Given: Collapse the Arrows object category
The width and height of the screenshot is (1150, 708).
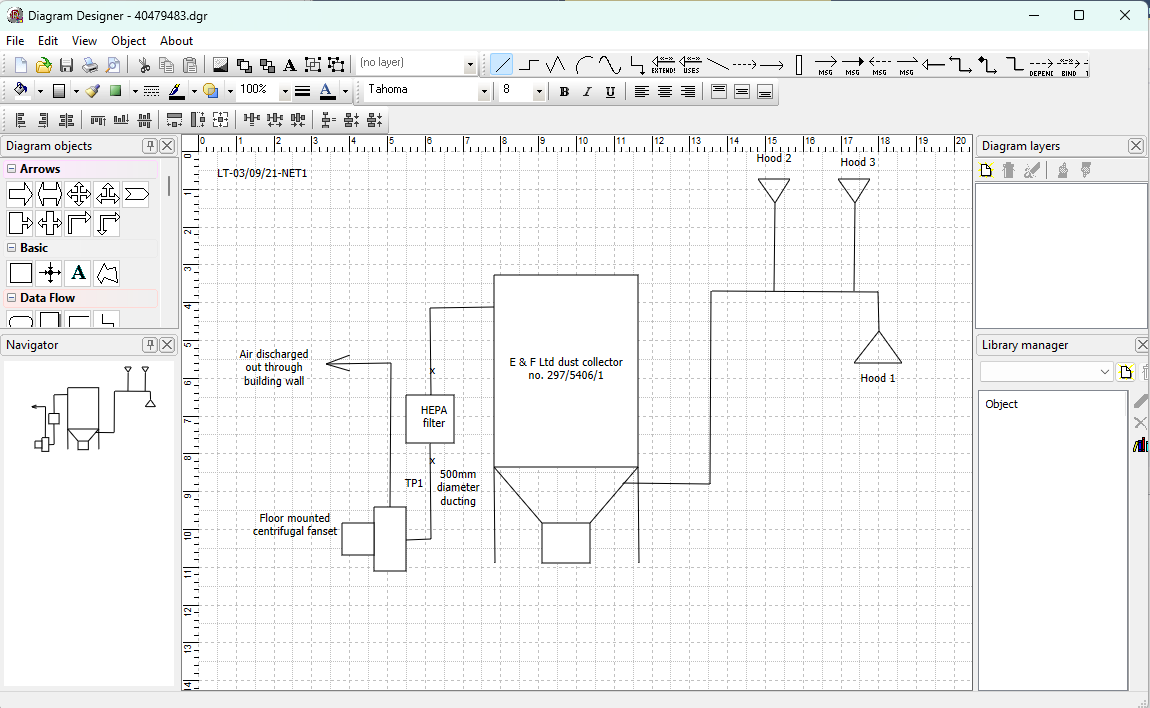Looking at the screenshot, I should coord(11,169).
